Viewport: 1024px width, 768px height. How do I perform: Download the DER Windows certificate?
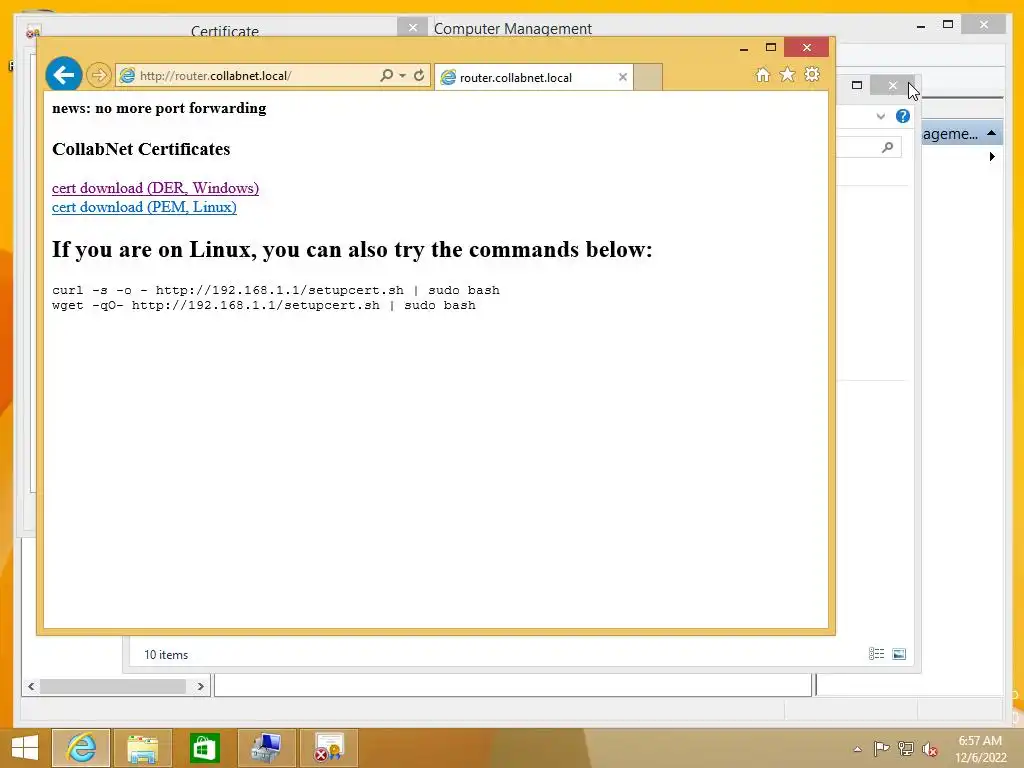(x=155, y=188)
